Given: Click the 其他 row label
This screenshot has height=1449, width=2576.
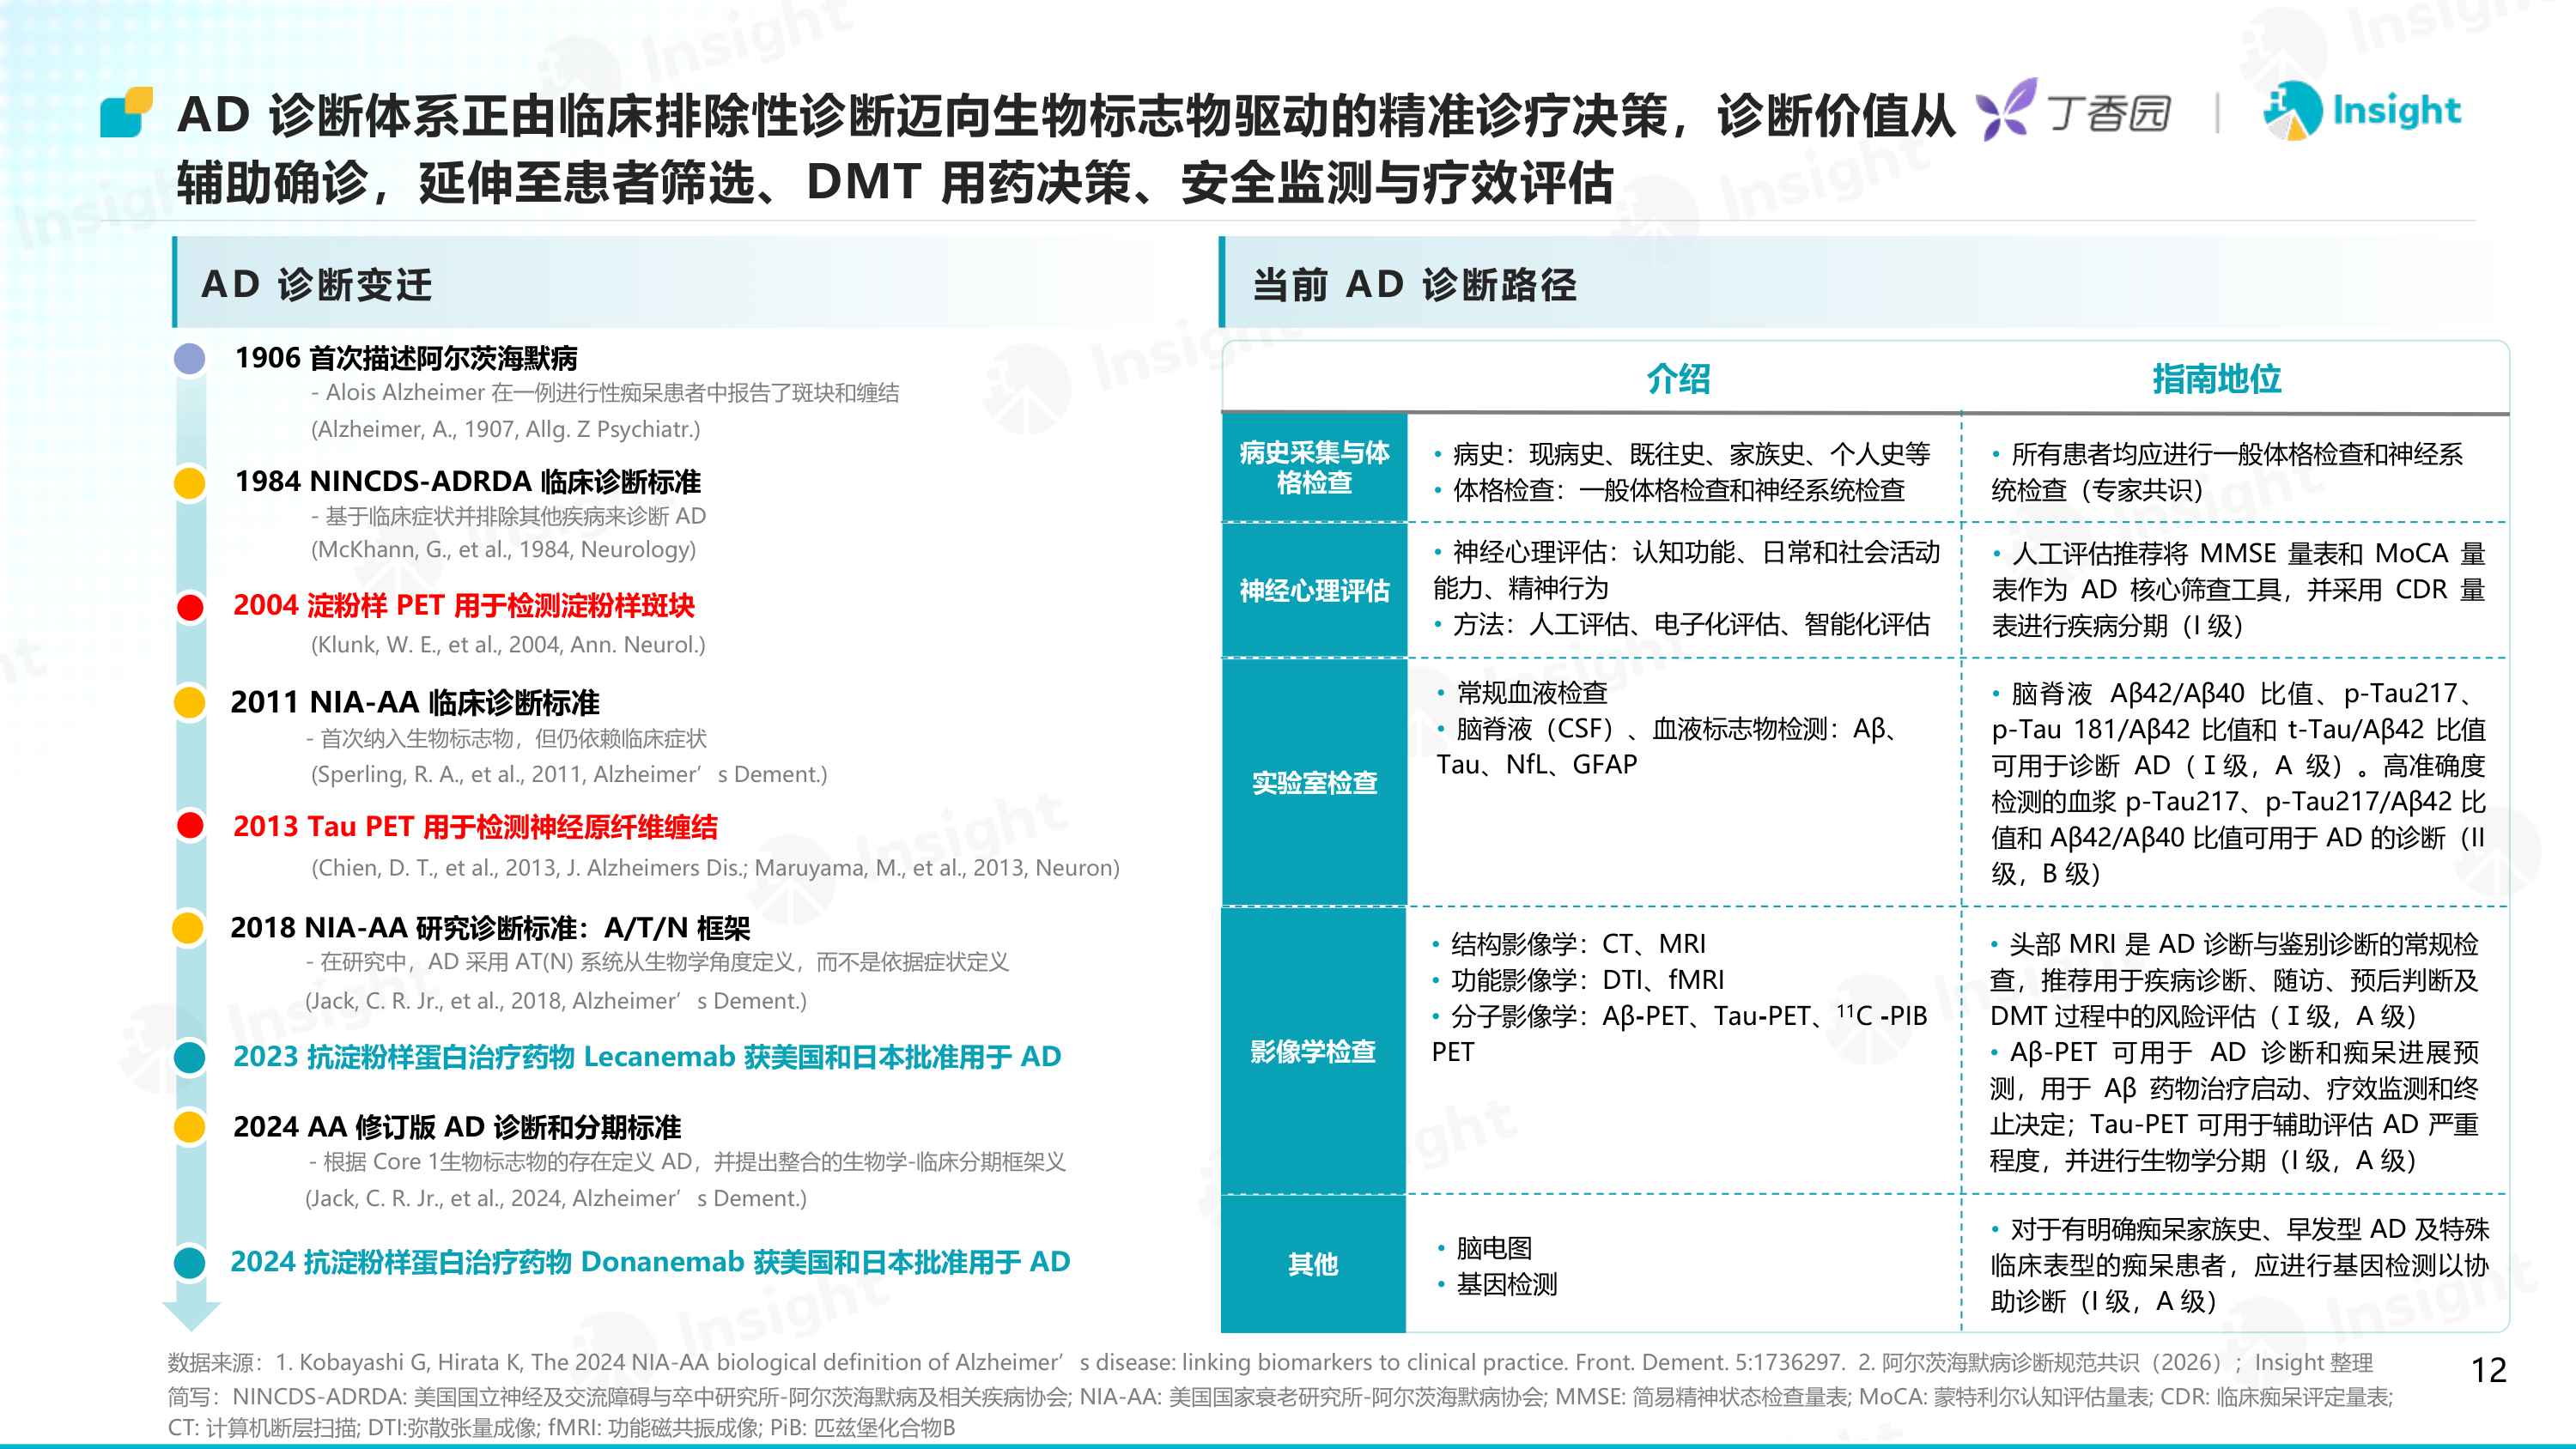Looking at the screenshot, I should click(x=1314, y=1264).
